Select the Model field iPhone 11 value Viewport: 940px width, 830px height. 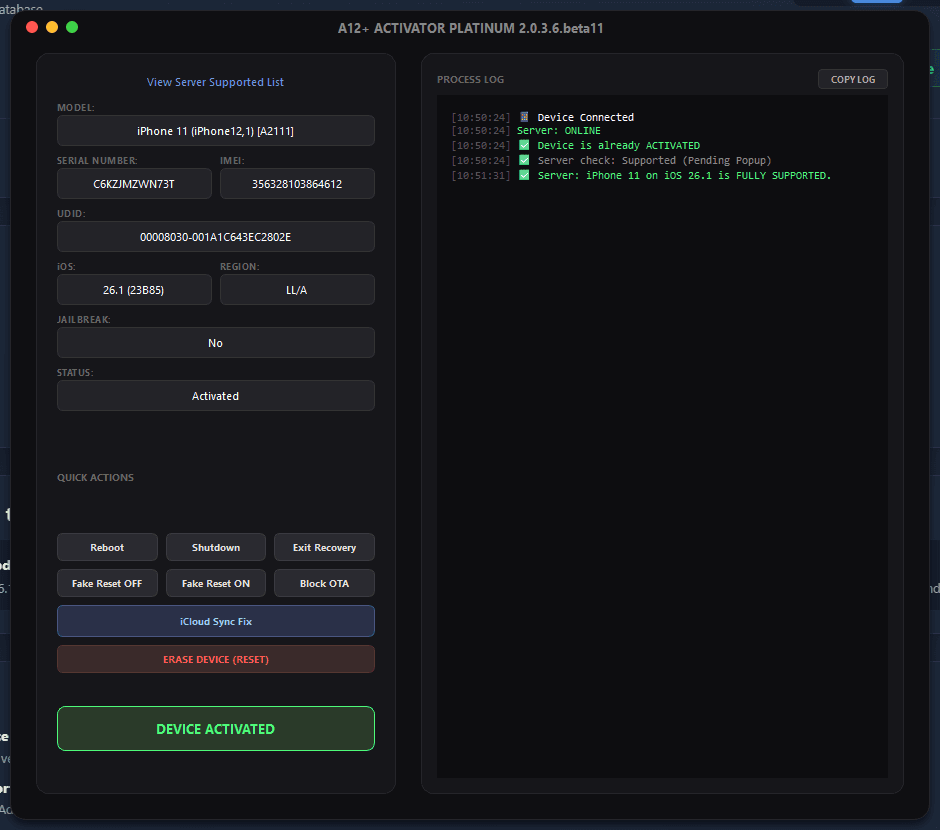pos(216,131)
